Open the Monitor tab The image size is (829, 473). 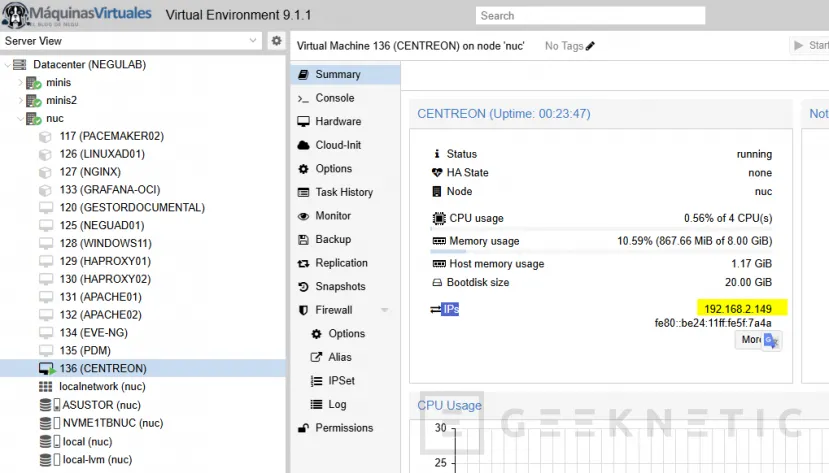(345, 216)
